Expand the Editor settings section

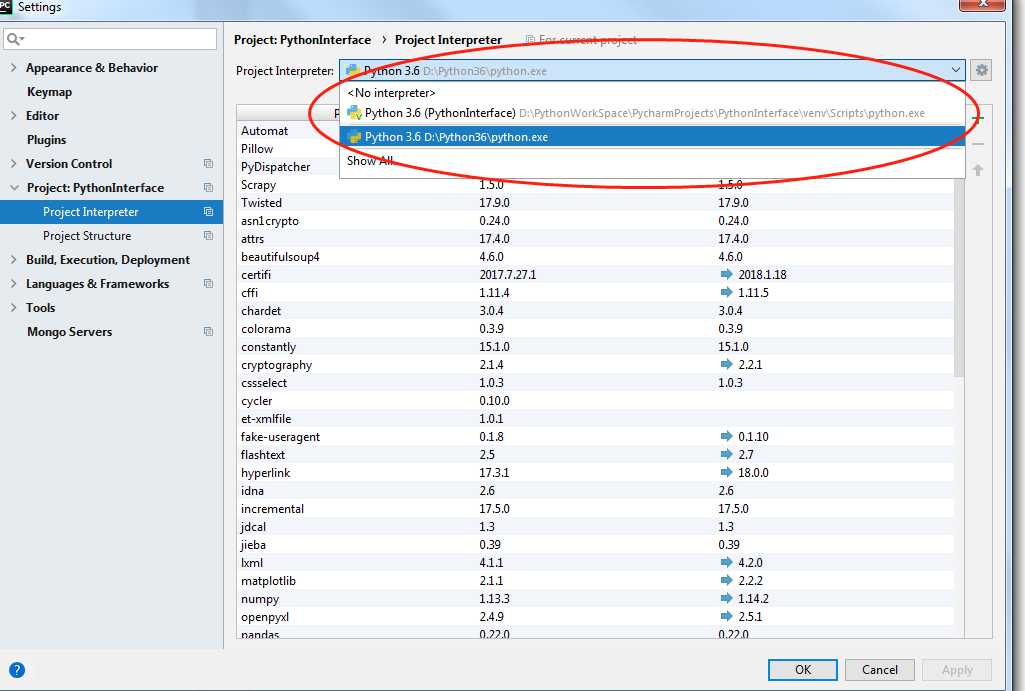tap(13, 116)
